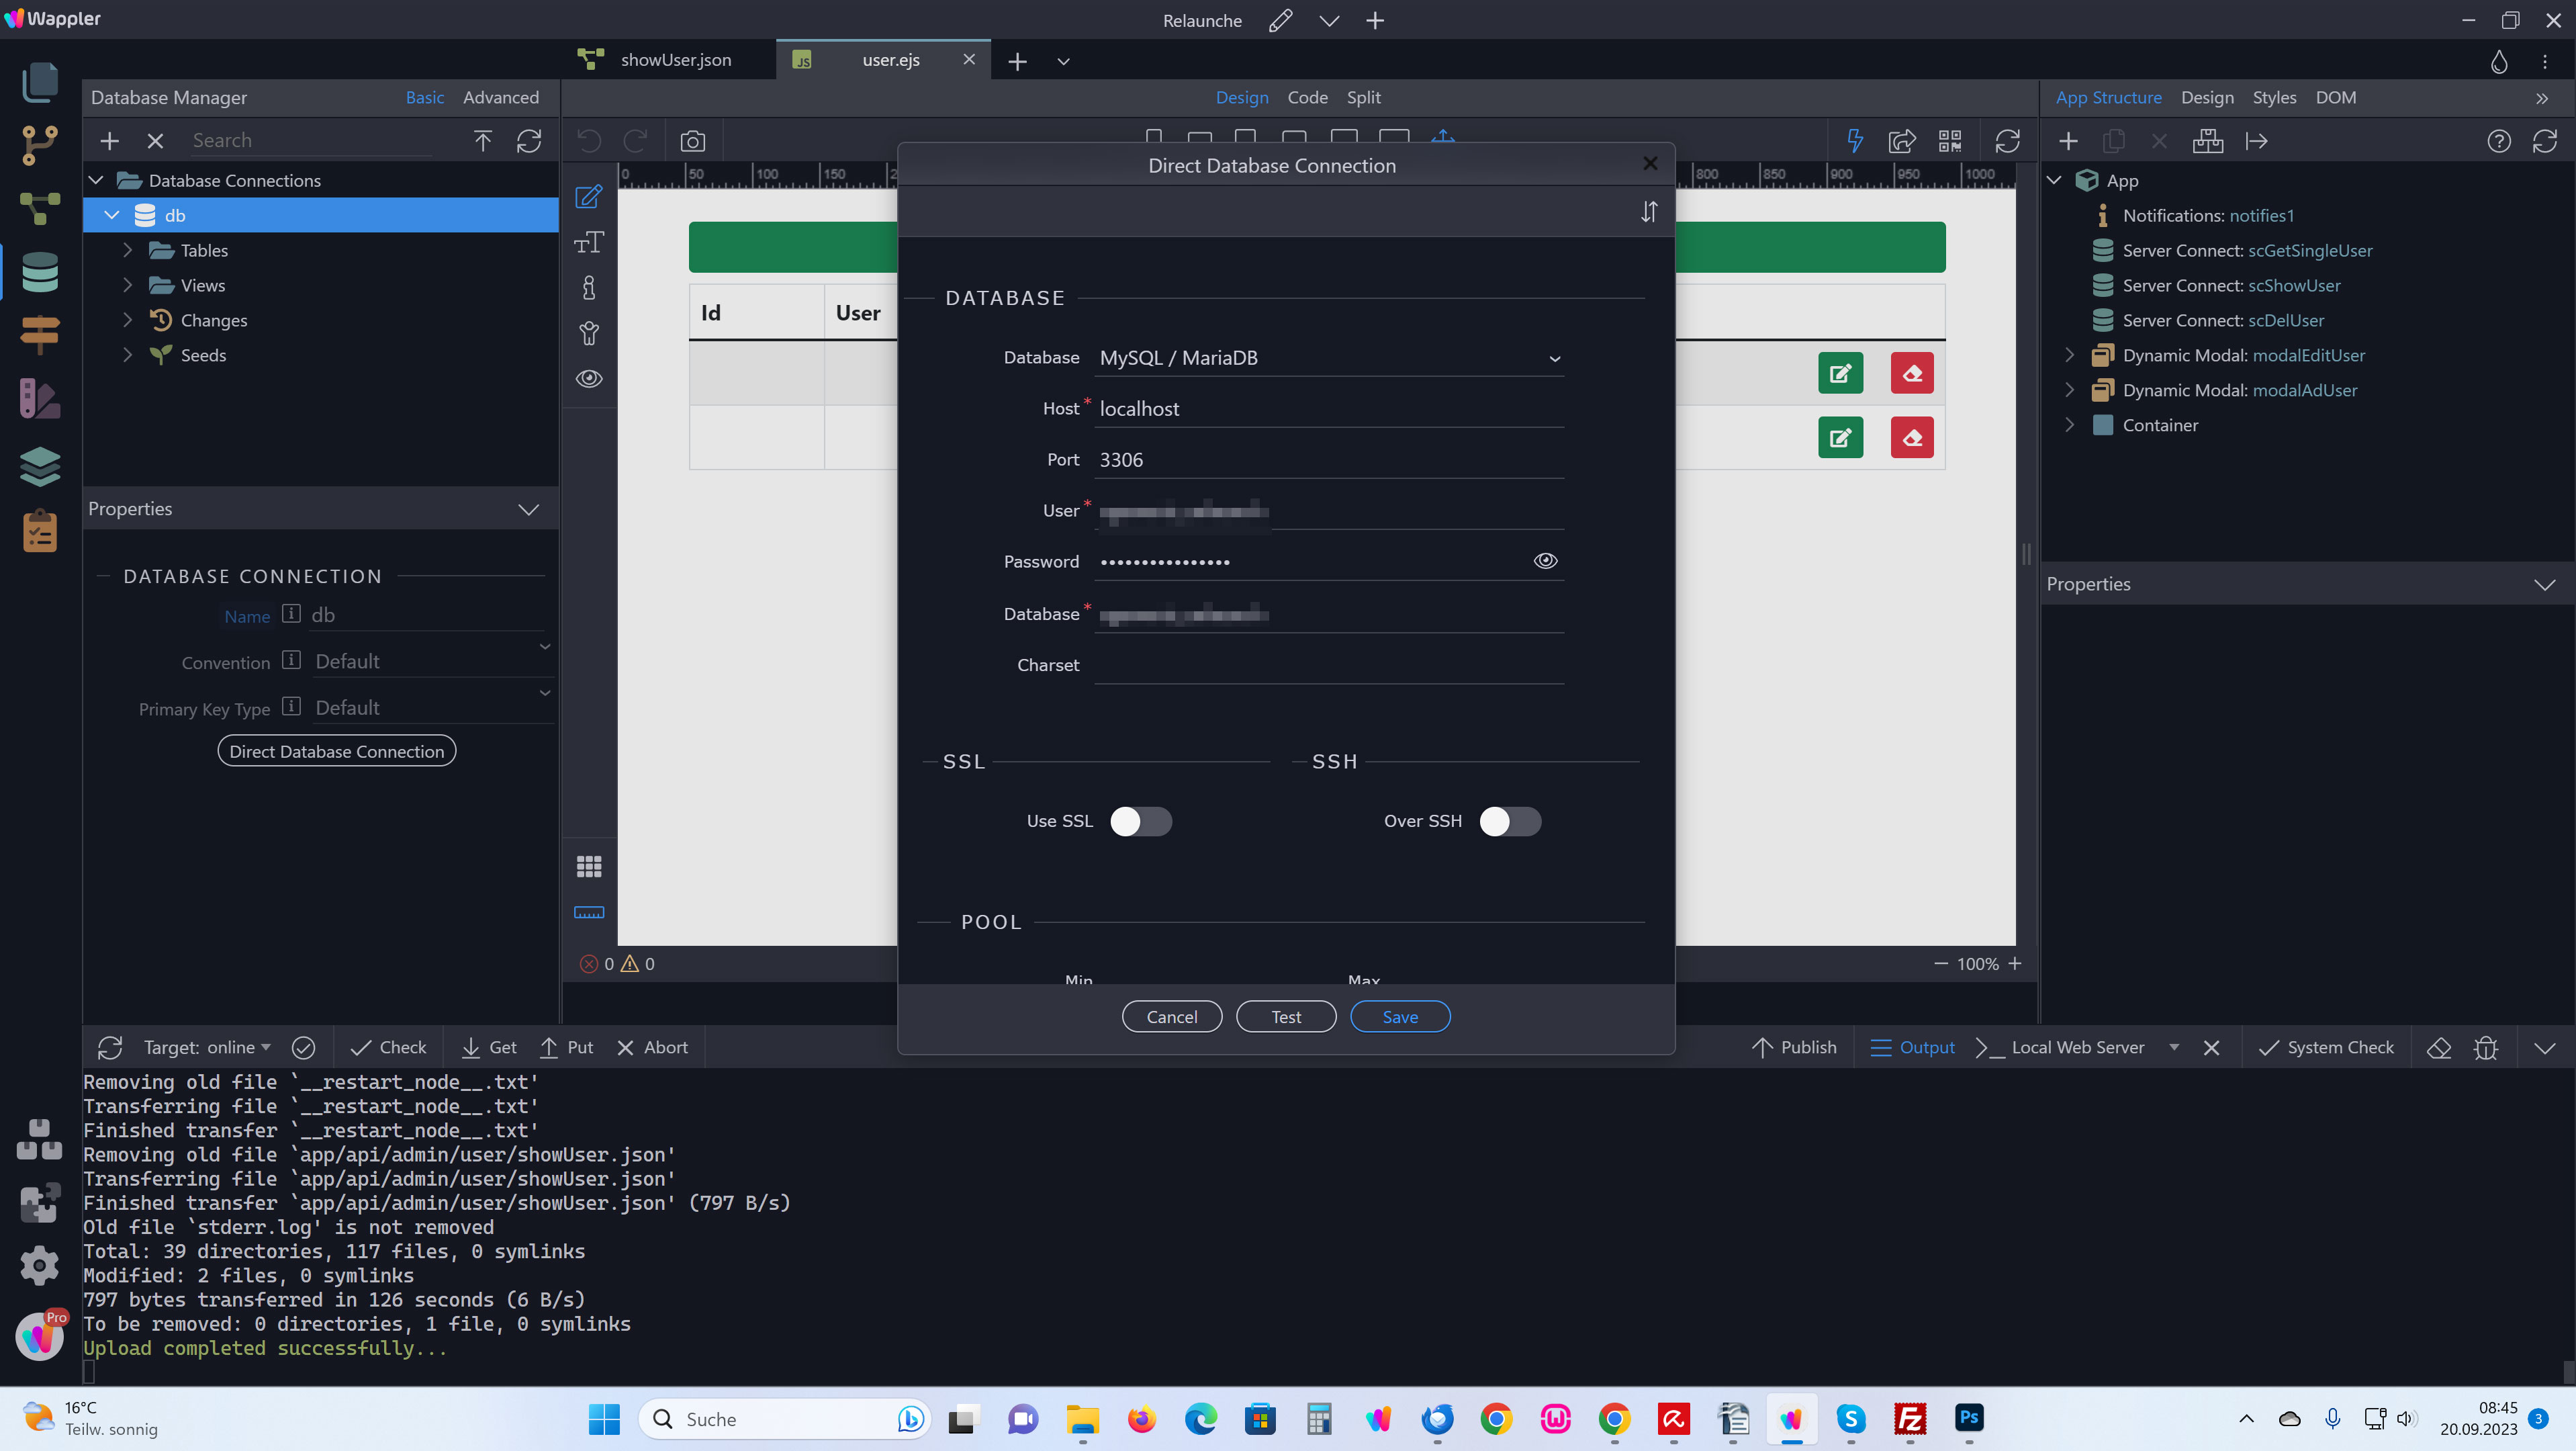Click the Host input field
Viewport: 2576px width, 1451px height.
1328,409
